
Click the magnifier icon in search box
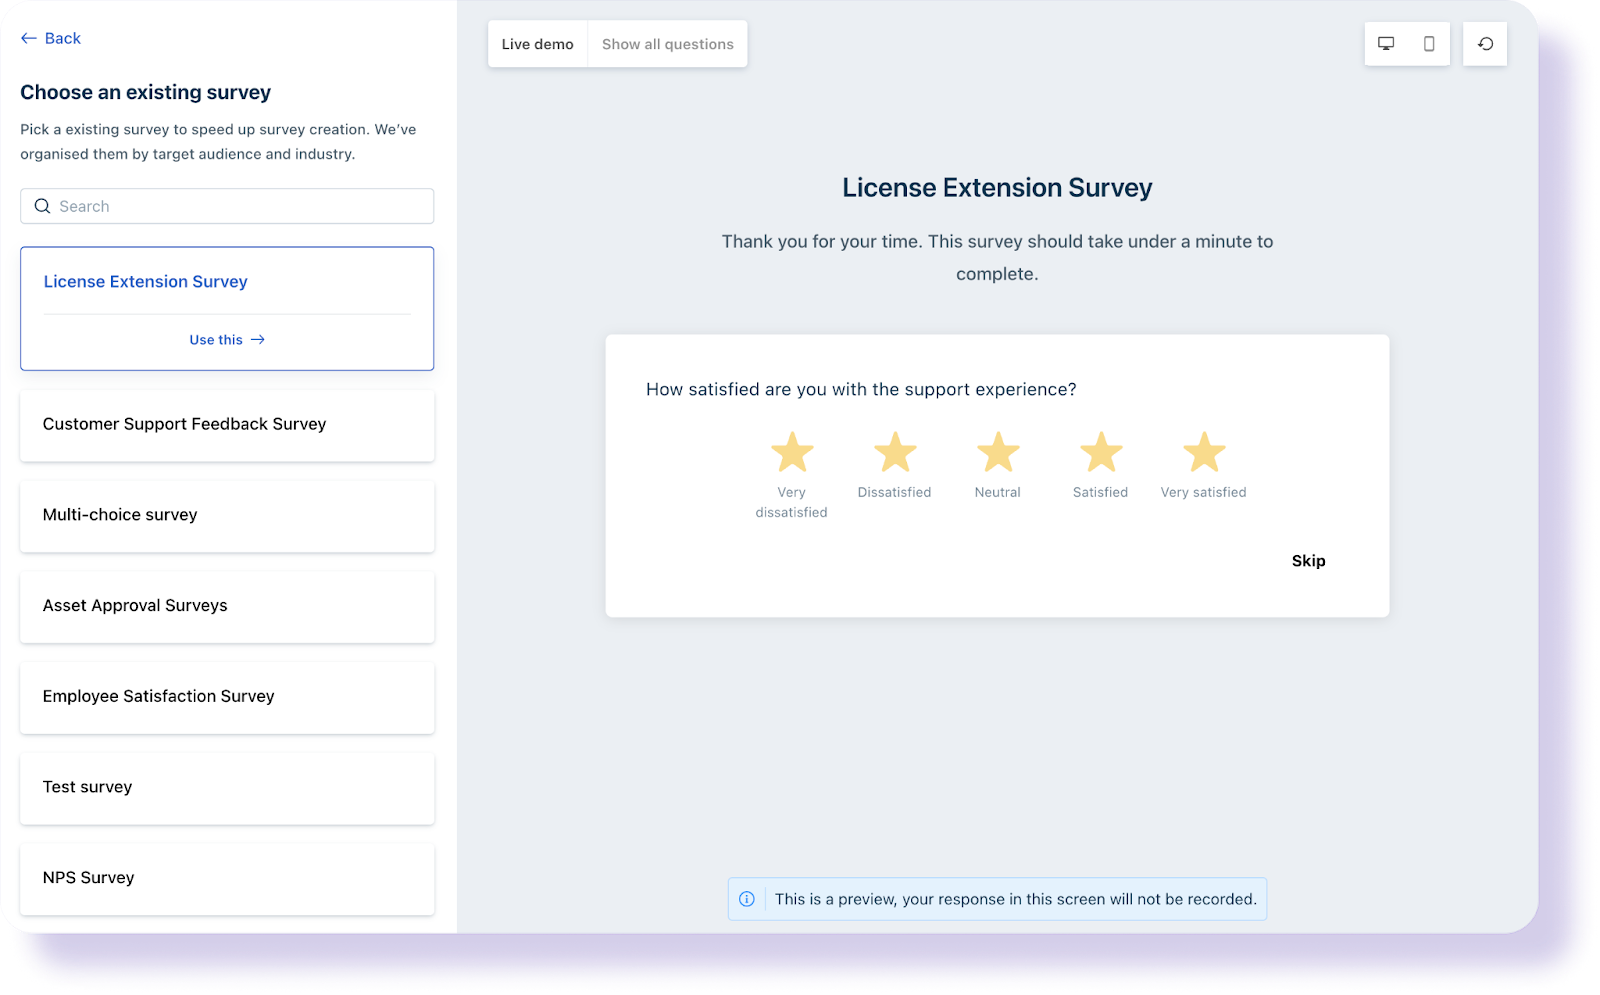[42, 206]
